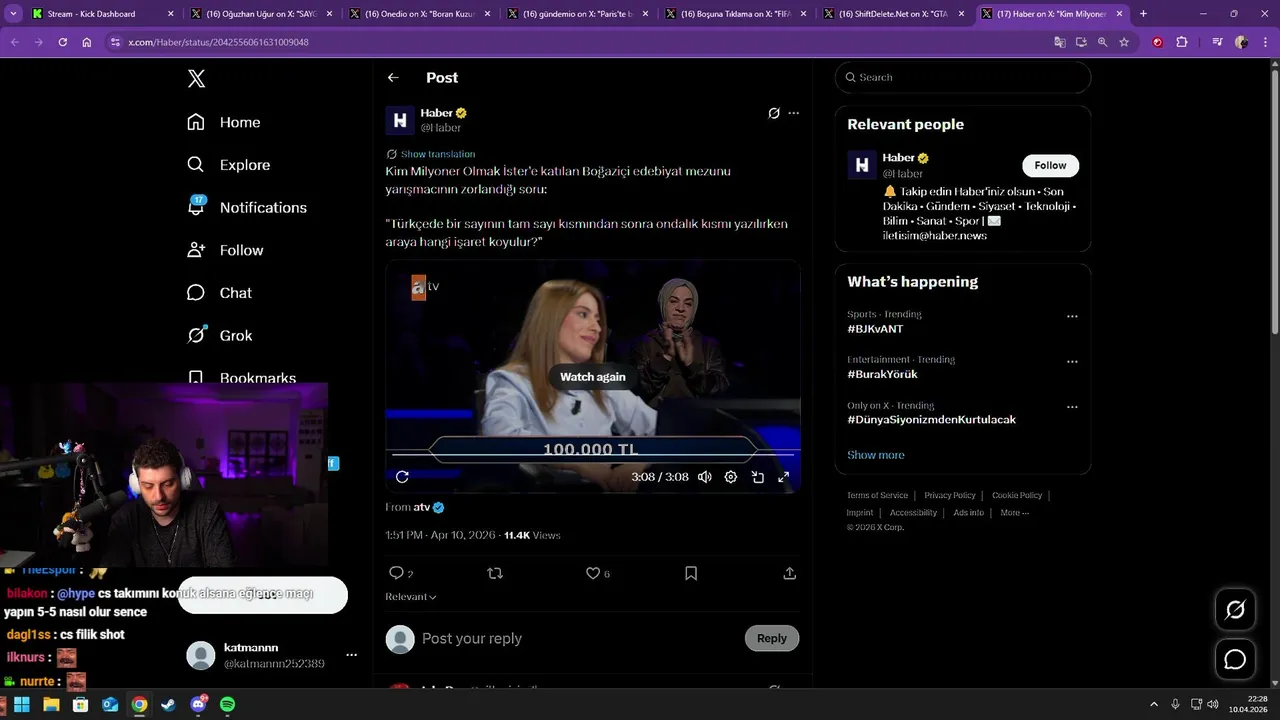Like the post with heart icon
The height and width of the screenshot is (720, 1280).
tap(593, 573)
